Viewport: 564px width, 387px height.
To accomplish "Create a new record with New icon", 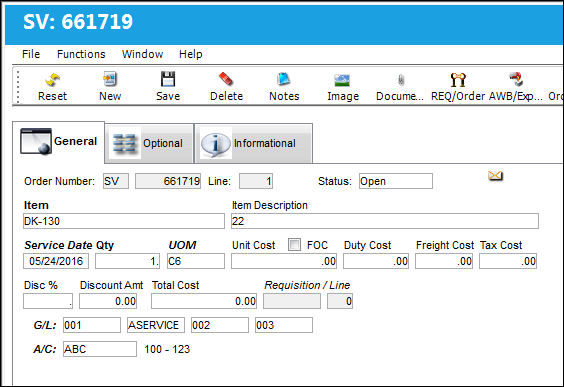I will click(x=110, y=79).
